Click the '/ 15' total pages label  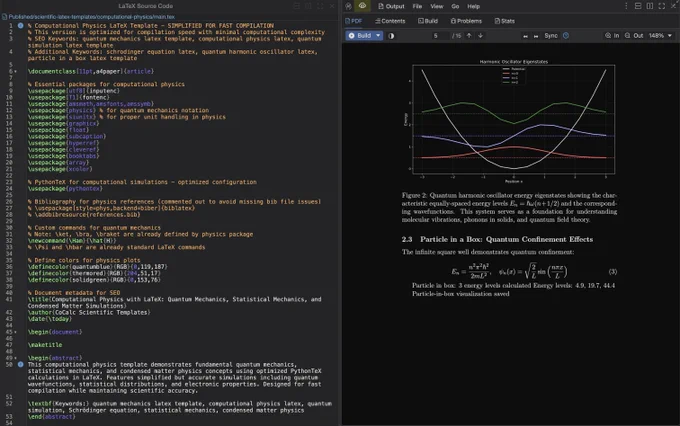point(456,36)
